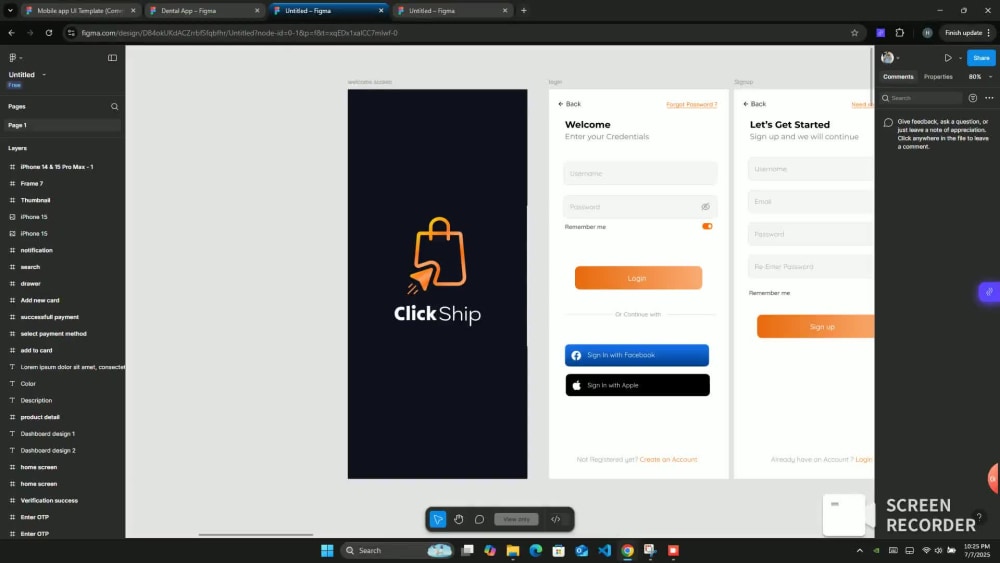Switch to the Properties tab
This screenshot has height=563, width=1000.
pos(938,77)
